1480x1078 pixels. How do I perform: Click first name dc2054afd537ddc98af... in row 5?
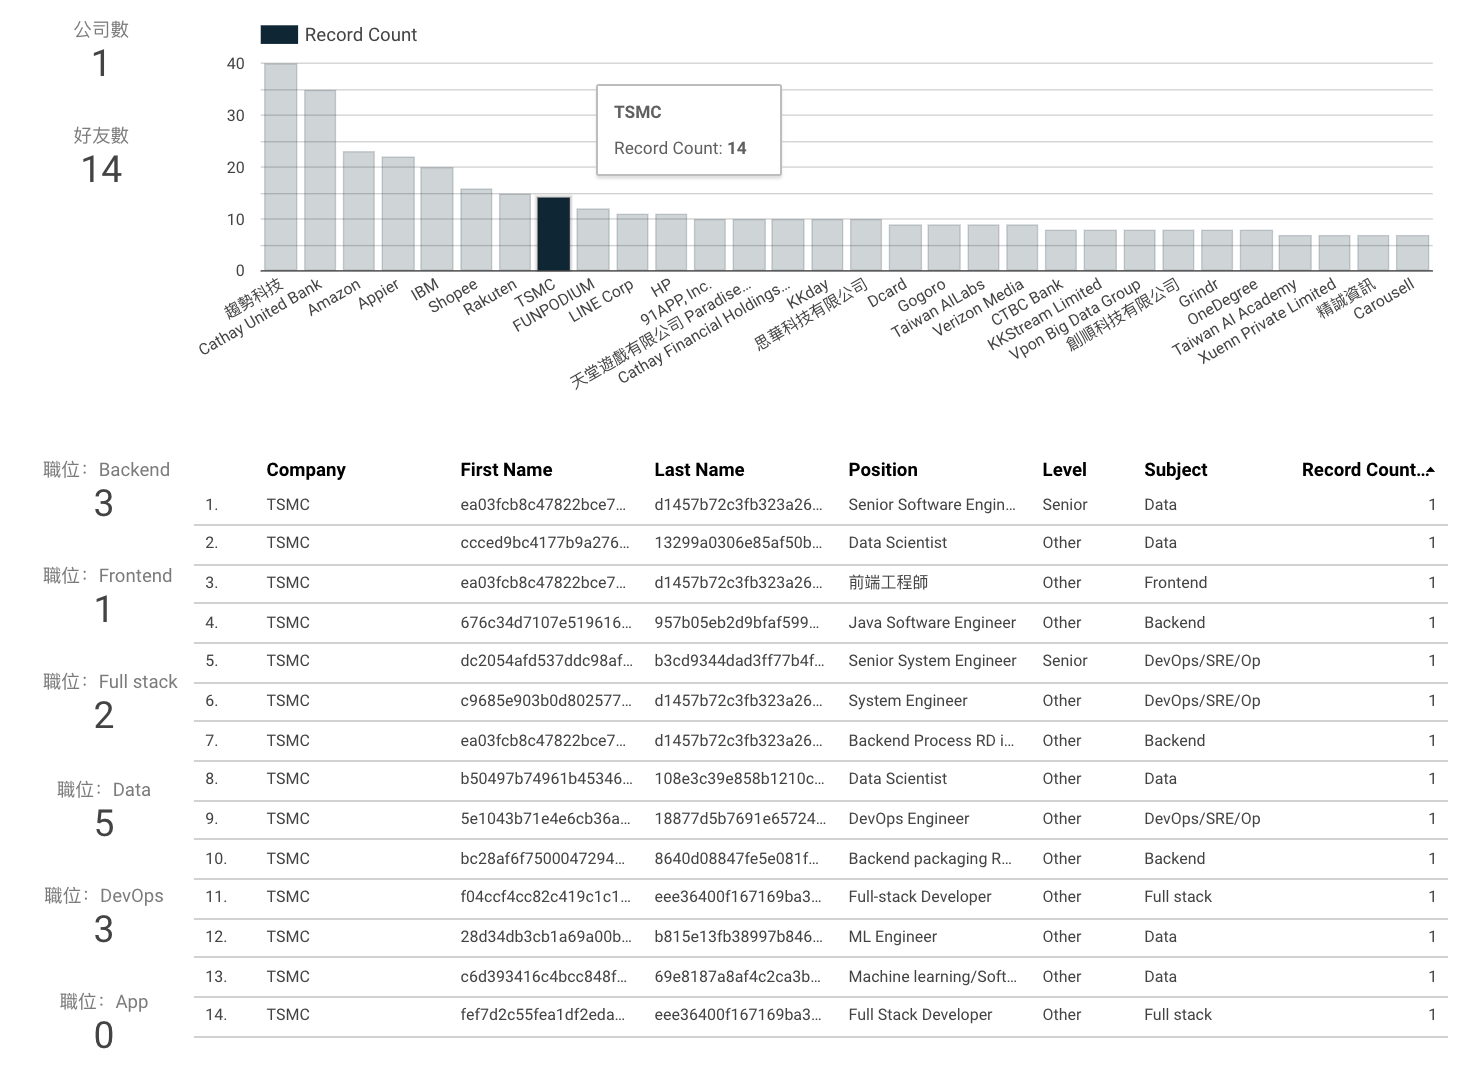[x=546, y=661]
